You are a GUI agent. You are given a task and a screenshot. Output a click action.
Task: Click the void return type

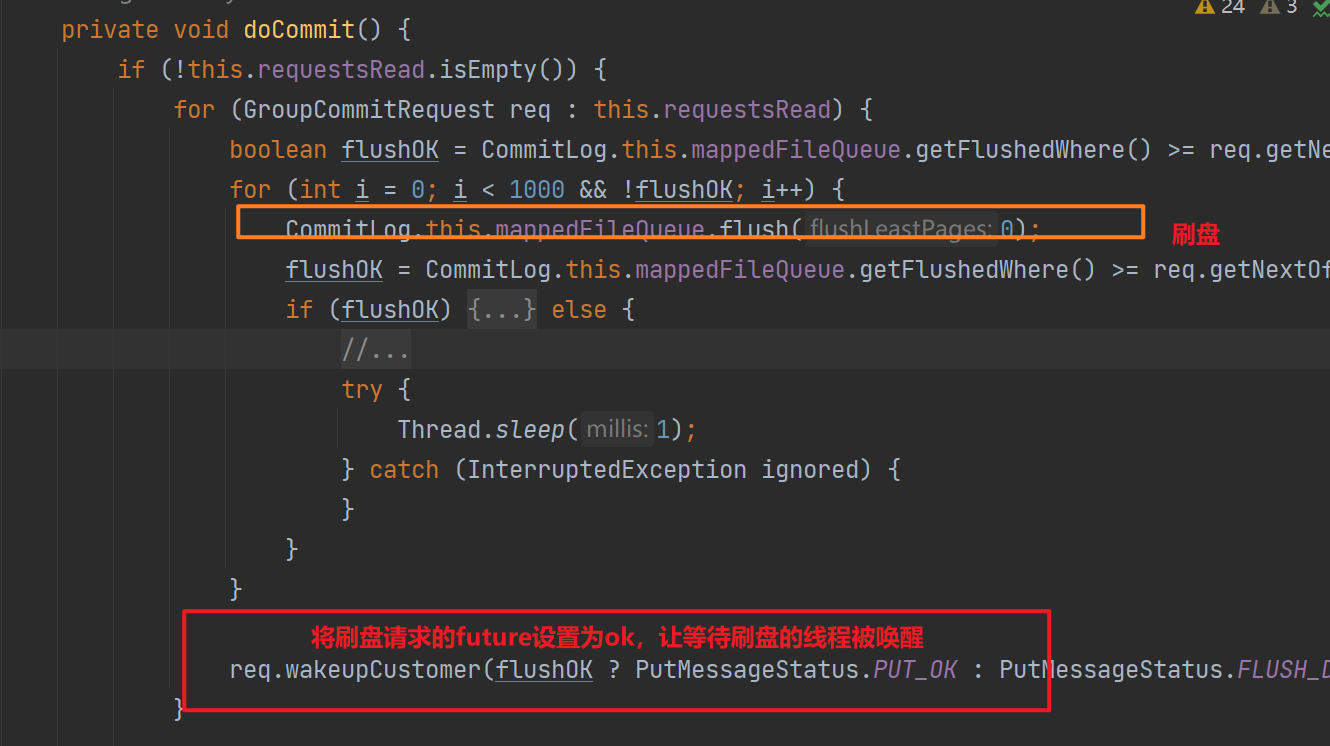click(x=201, y=30)
